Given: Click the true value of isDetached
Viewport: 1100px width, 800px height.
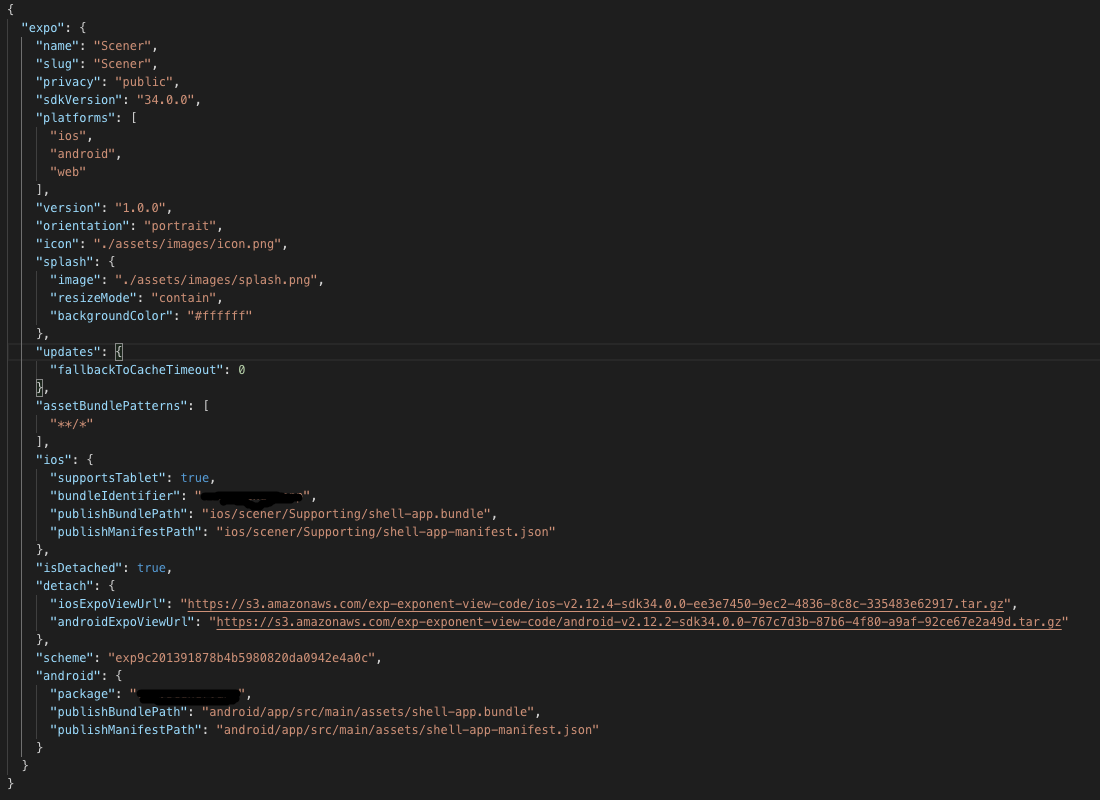Looking at the screenshot, I should [151, 567].
